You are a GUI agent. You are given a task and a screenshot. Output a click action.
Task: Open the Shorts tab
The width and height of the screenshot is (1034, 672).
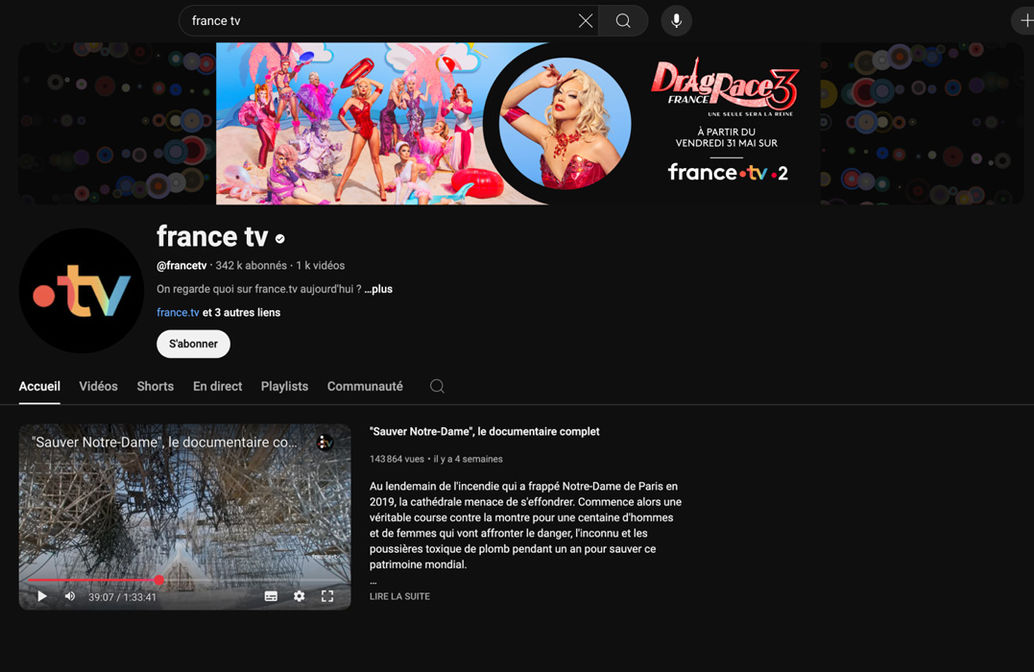coord(155,386)
